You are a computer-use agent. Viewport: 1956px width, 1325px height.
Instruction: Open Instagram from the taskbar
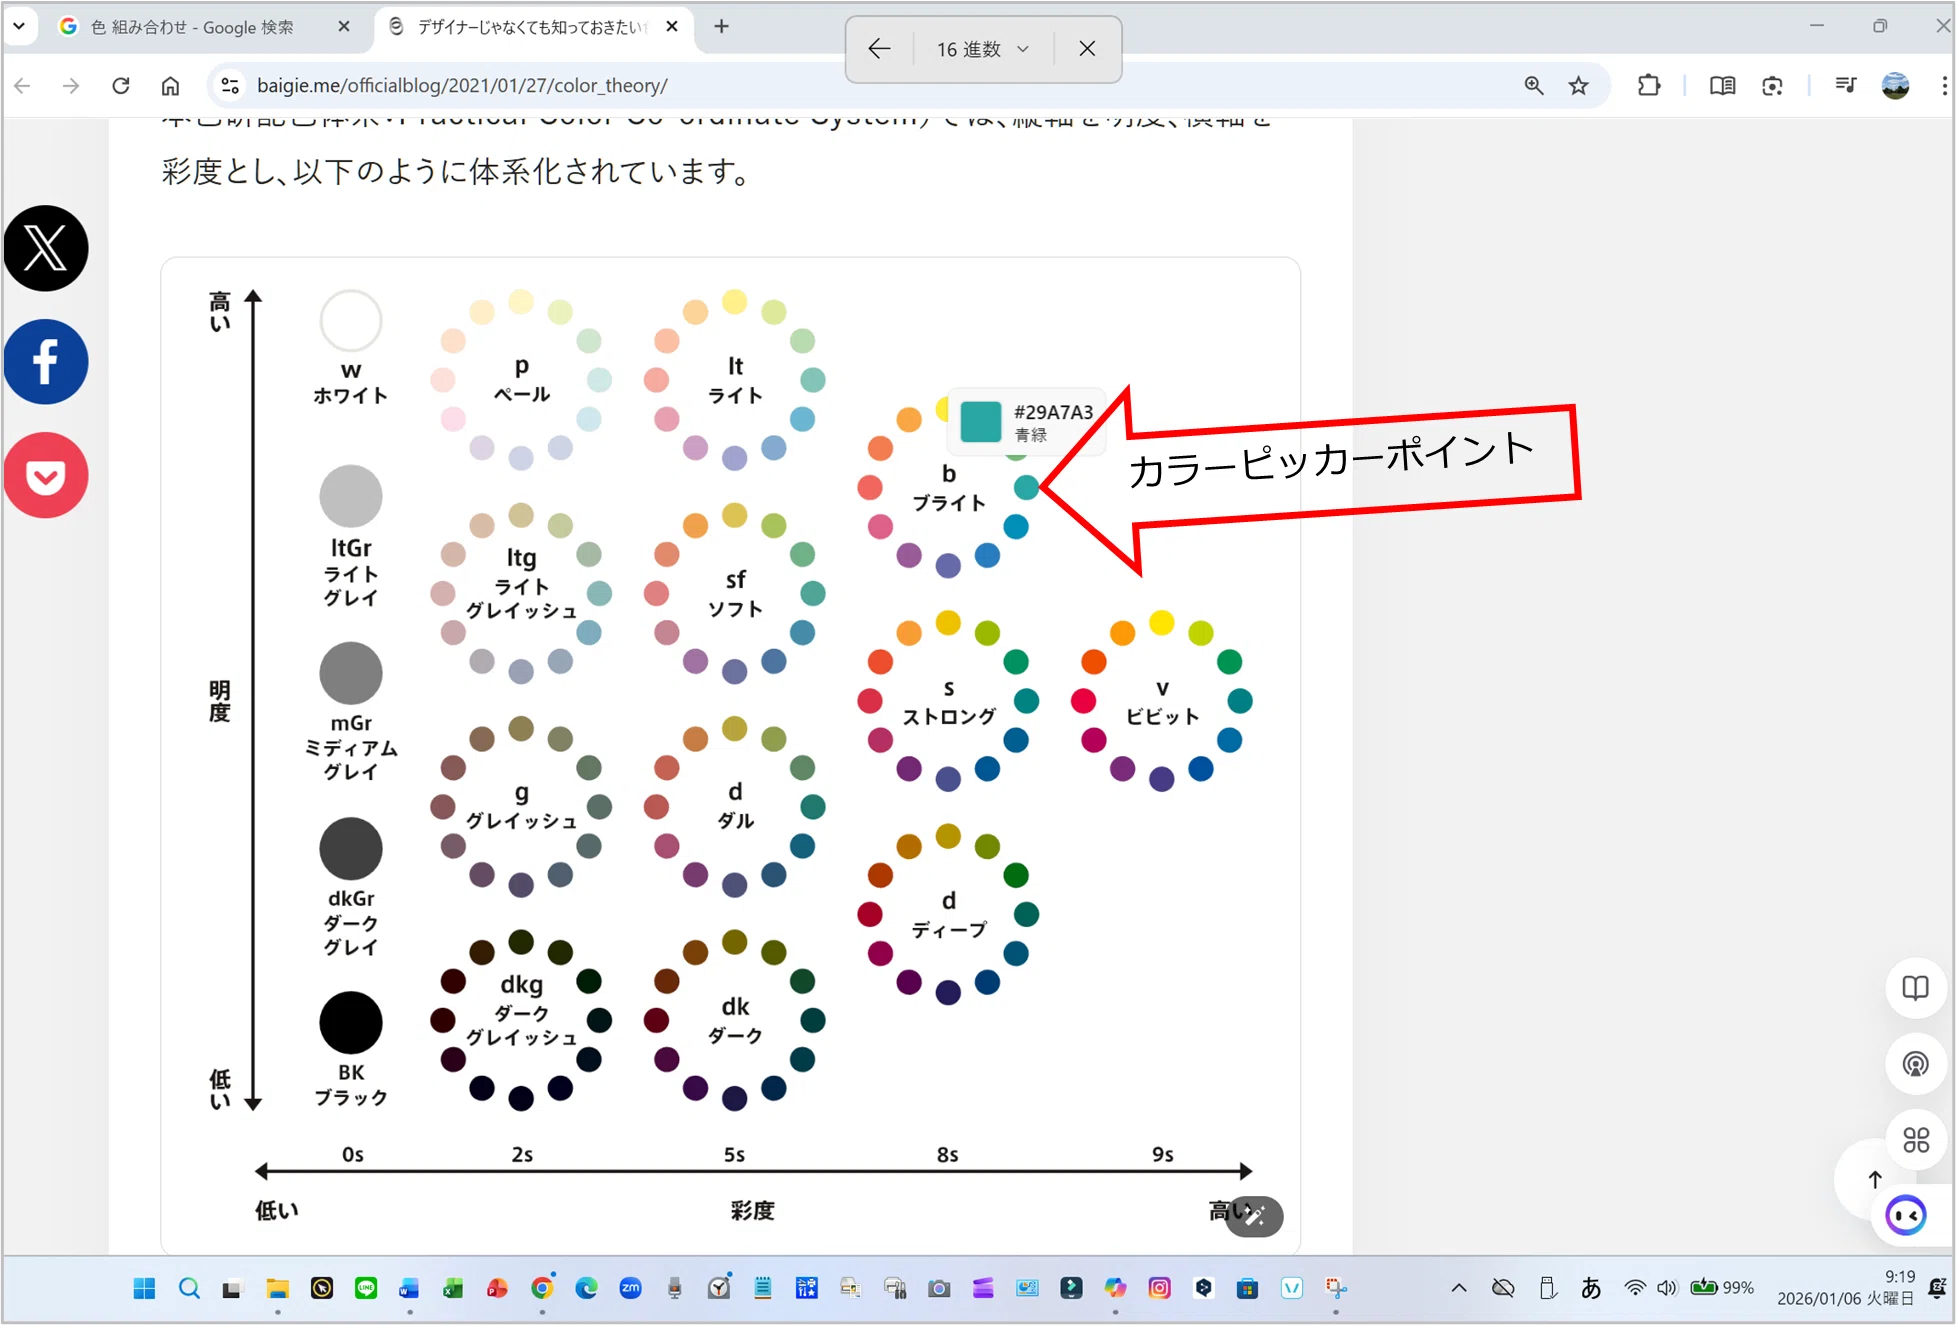[1159, 1288]
